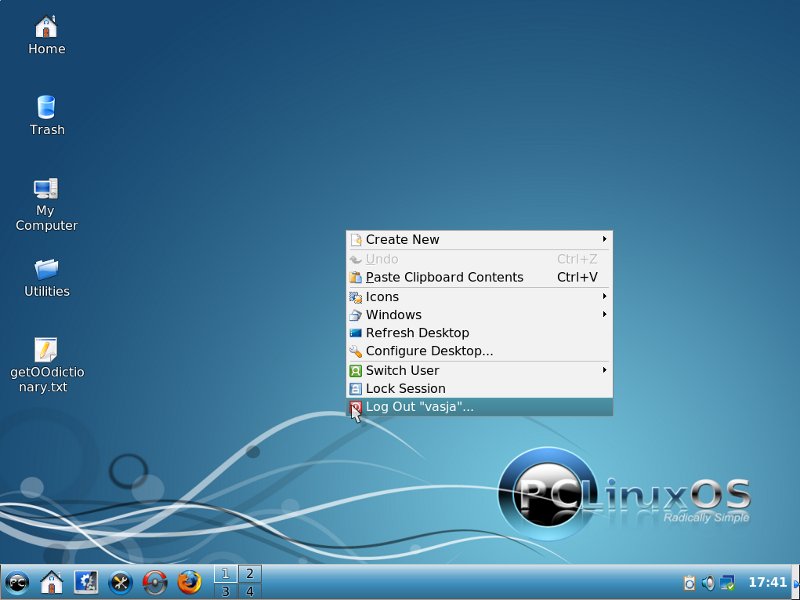800x600 pixels.
Task: Switch to virtual desktop 4
Action: tap(249, 591)
